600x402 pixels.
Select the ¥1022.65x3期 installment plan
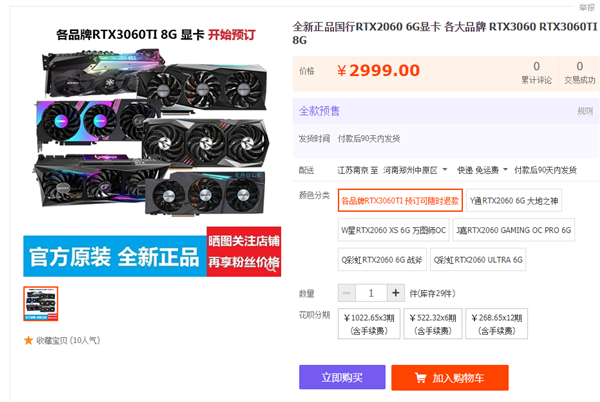(369, 324)
